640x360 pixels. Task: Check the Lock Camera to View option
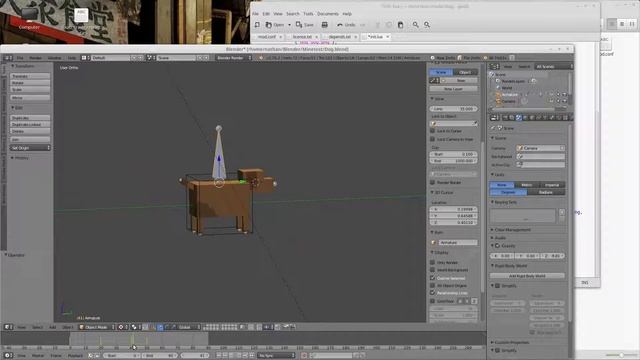point(433,139)
